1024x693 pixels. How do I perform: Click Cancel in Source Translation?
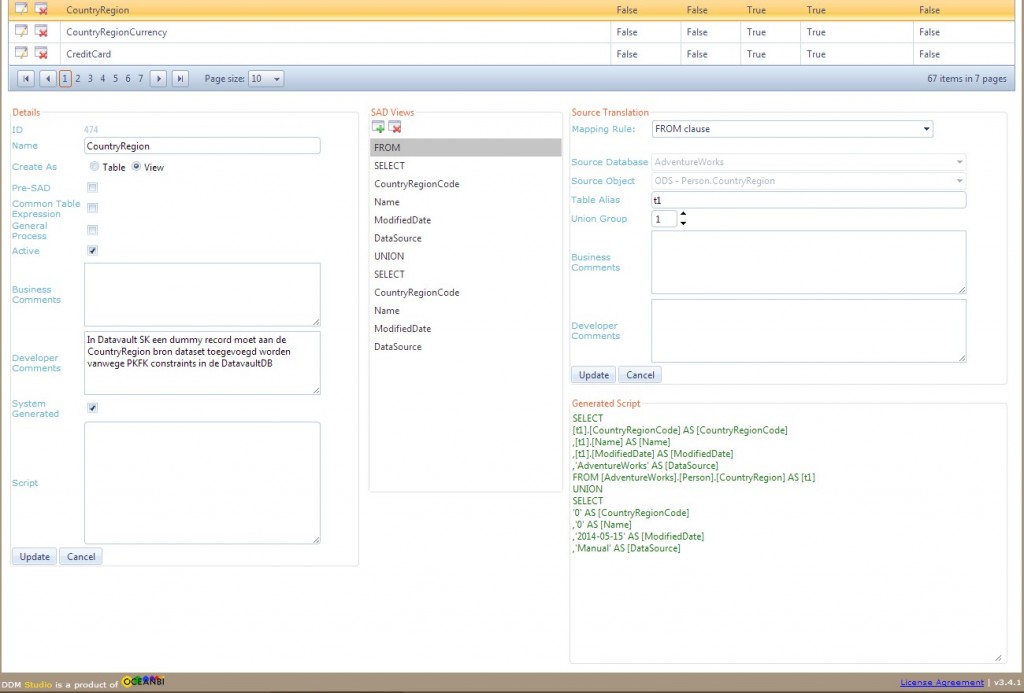640,375
